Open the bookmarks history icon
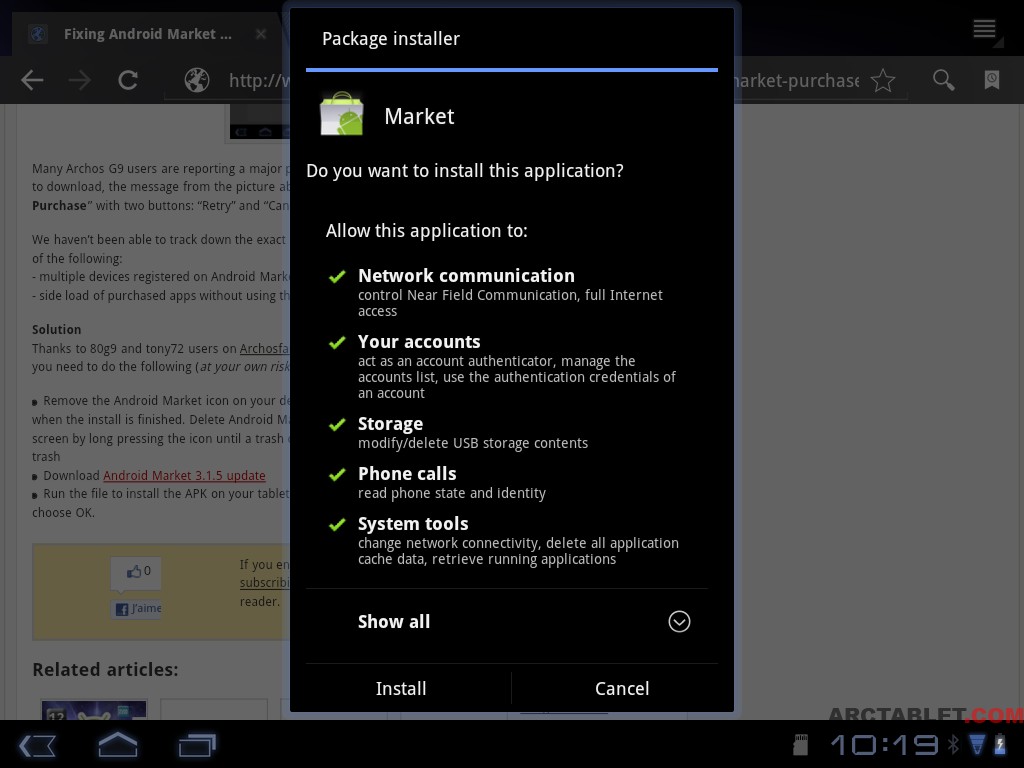Image resolution: width=1024 pixels, height=768 pixels. tap(992, 80)
